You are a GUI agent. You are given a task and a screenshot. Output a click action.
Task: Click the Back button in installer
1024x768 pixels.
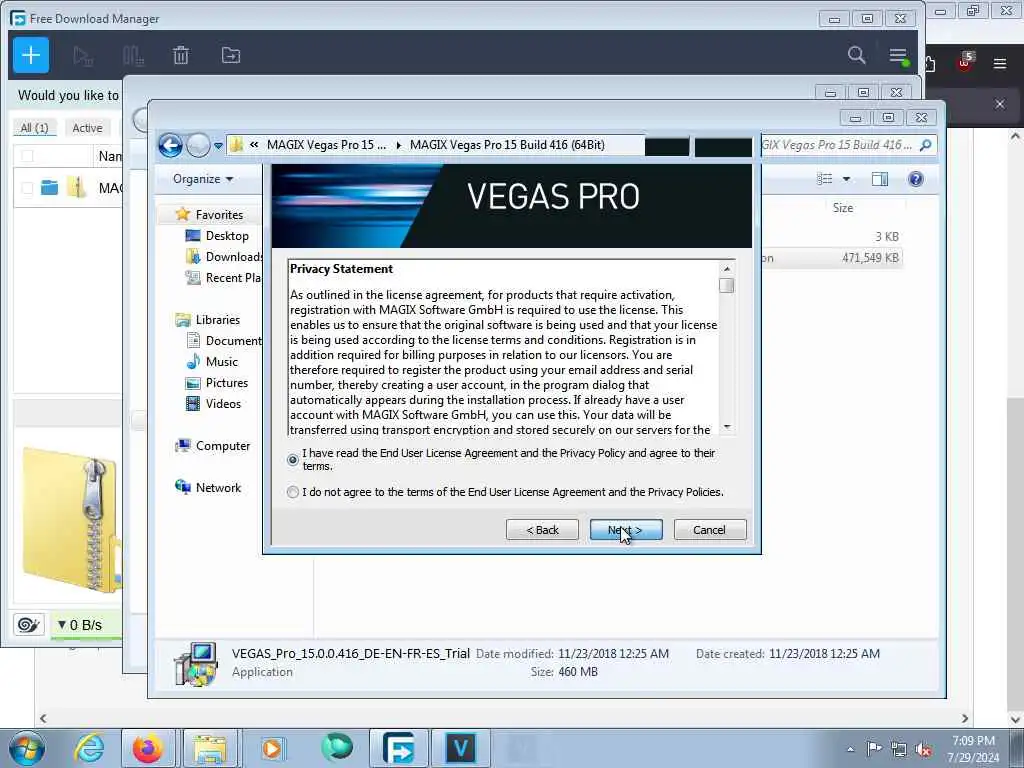click(542, 530)
